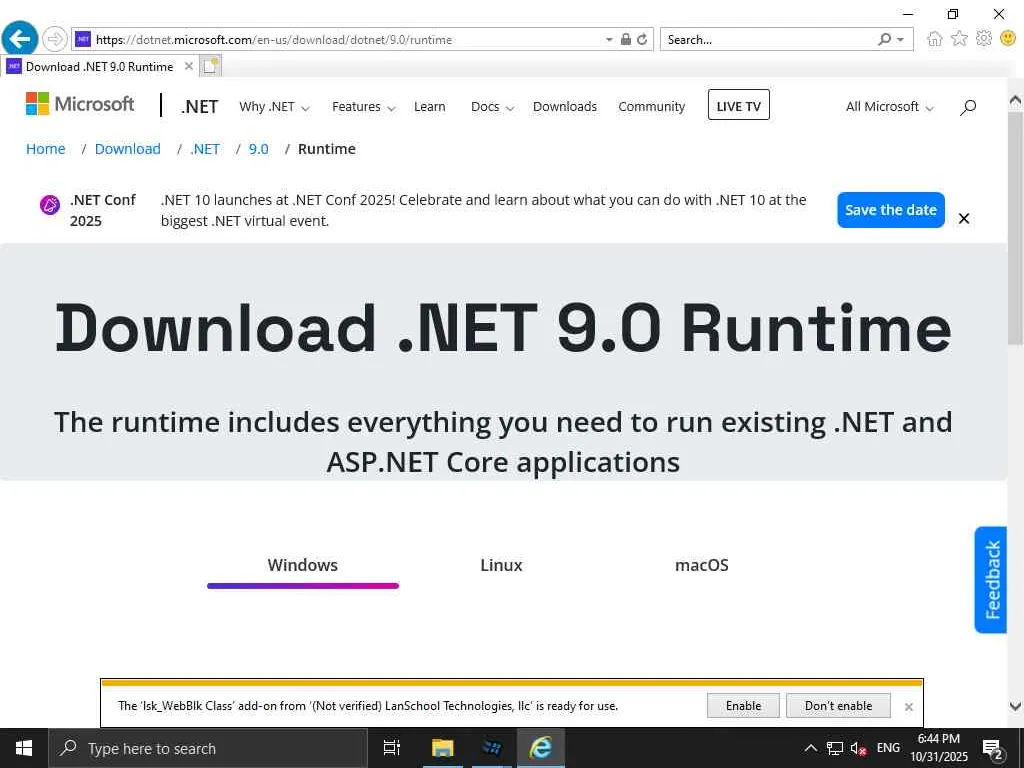Go back with the browser back arrow
The image size is (1024, 768).
pyautogui.click(x=20, y=39)
